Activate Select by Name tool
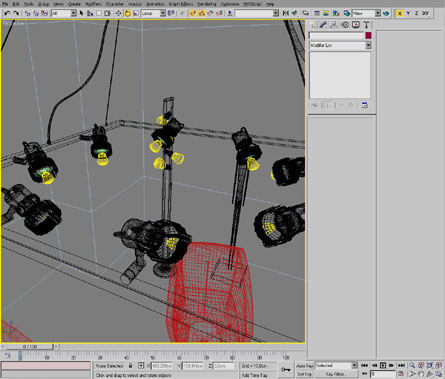Screen dimensions: 445x379 (x=90, y=13)
